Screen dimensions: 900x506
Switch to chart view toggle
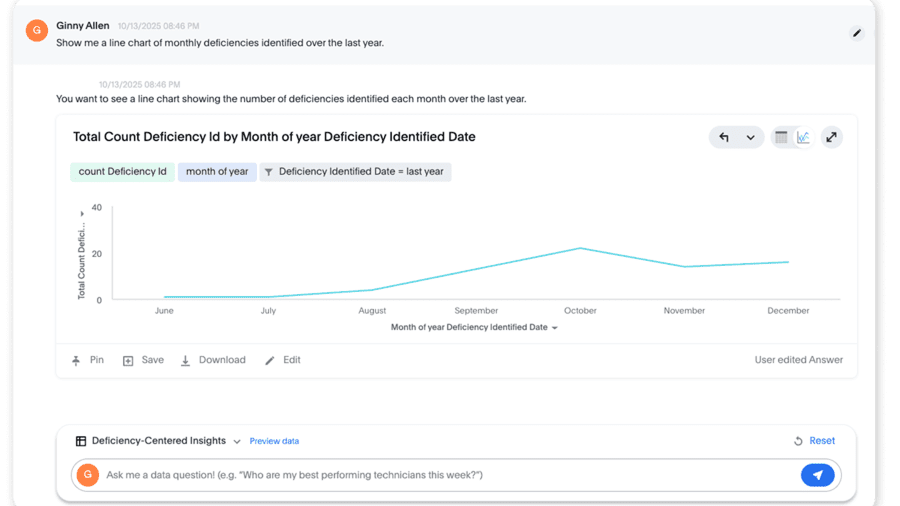pos(803,137)
